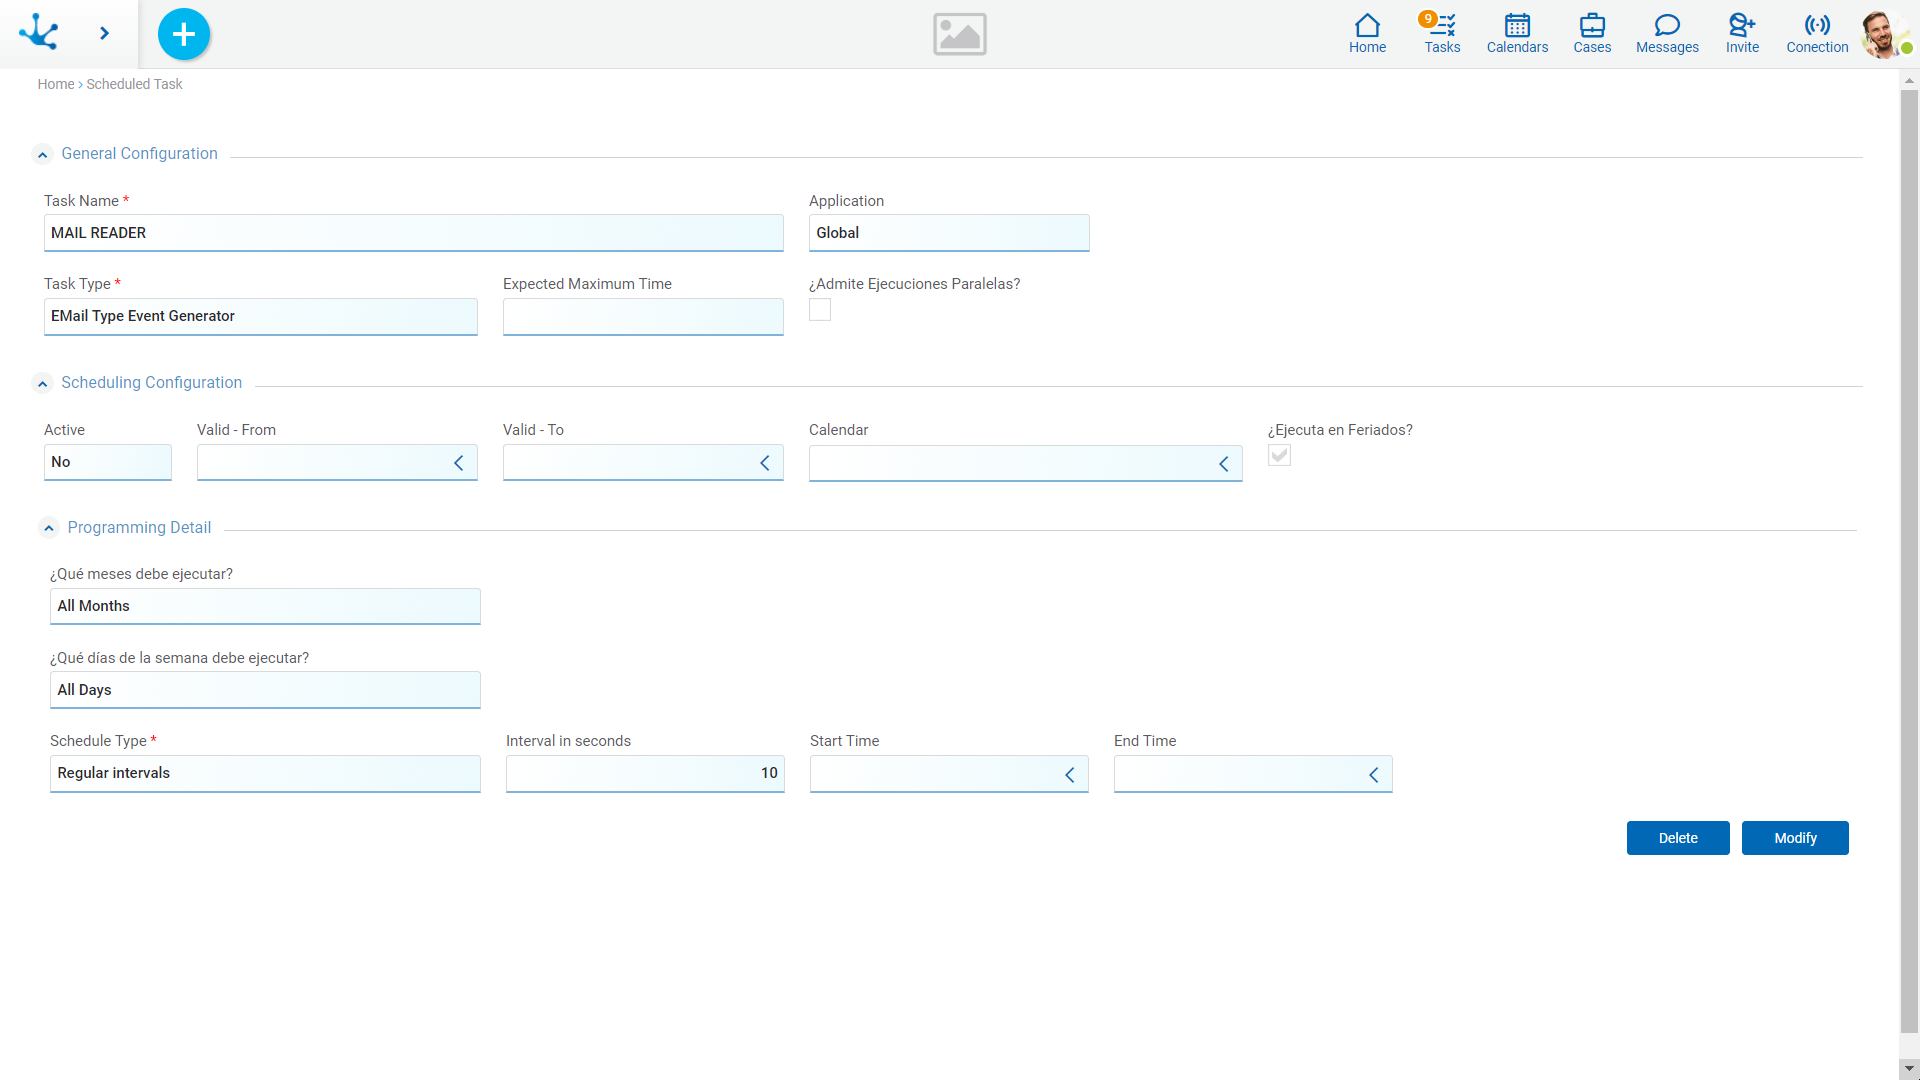
Task: Open the Home breadcrumb link
Action: click(56, 84)
